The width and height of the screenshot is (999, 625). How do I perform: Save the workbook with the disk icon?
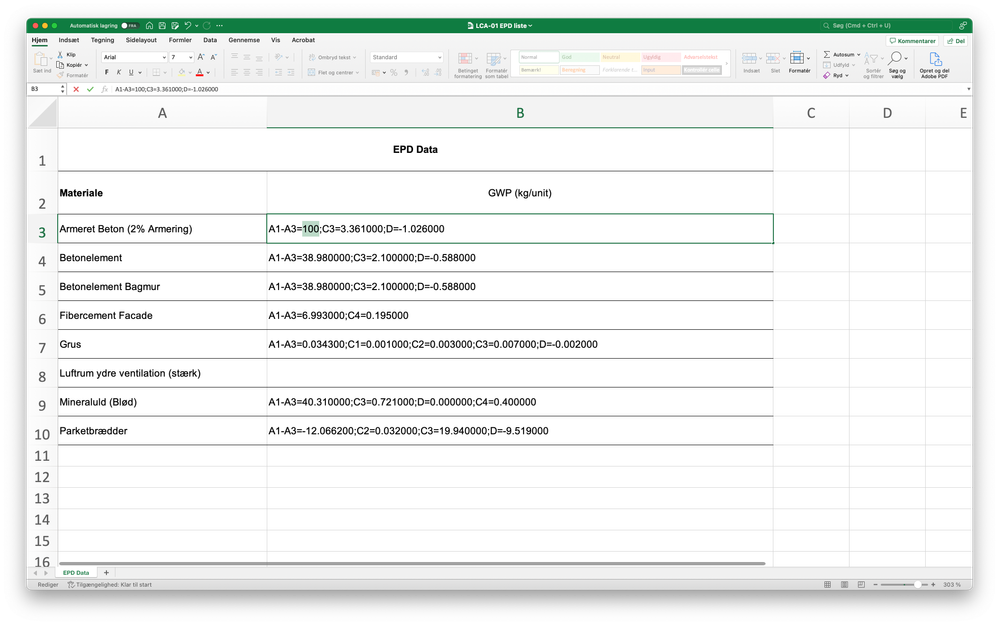tap(162, 25)
